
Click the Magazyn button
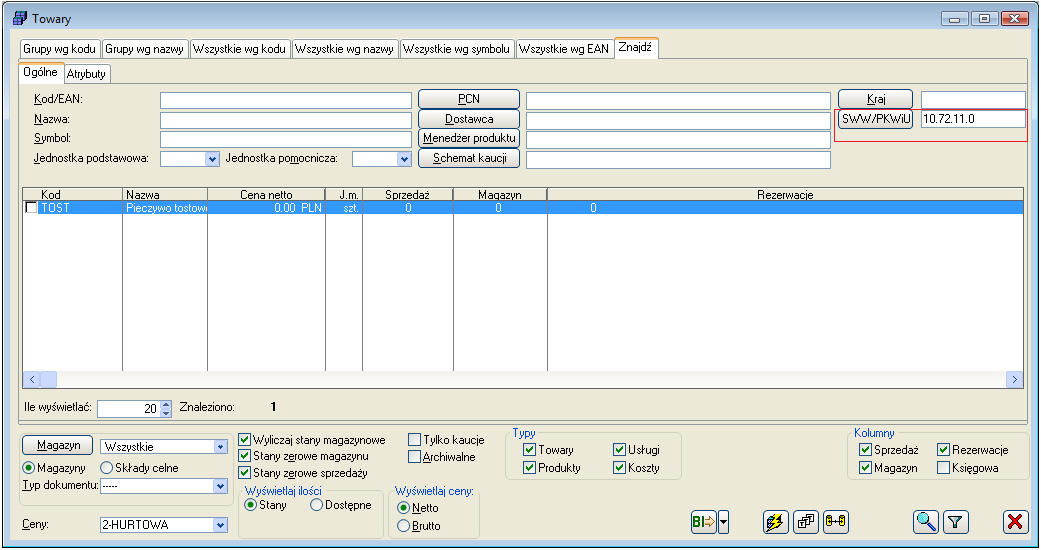pos(59,445)
